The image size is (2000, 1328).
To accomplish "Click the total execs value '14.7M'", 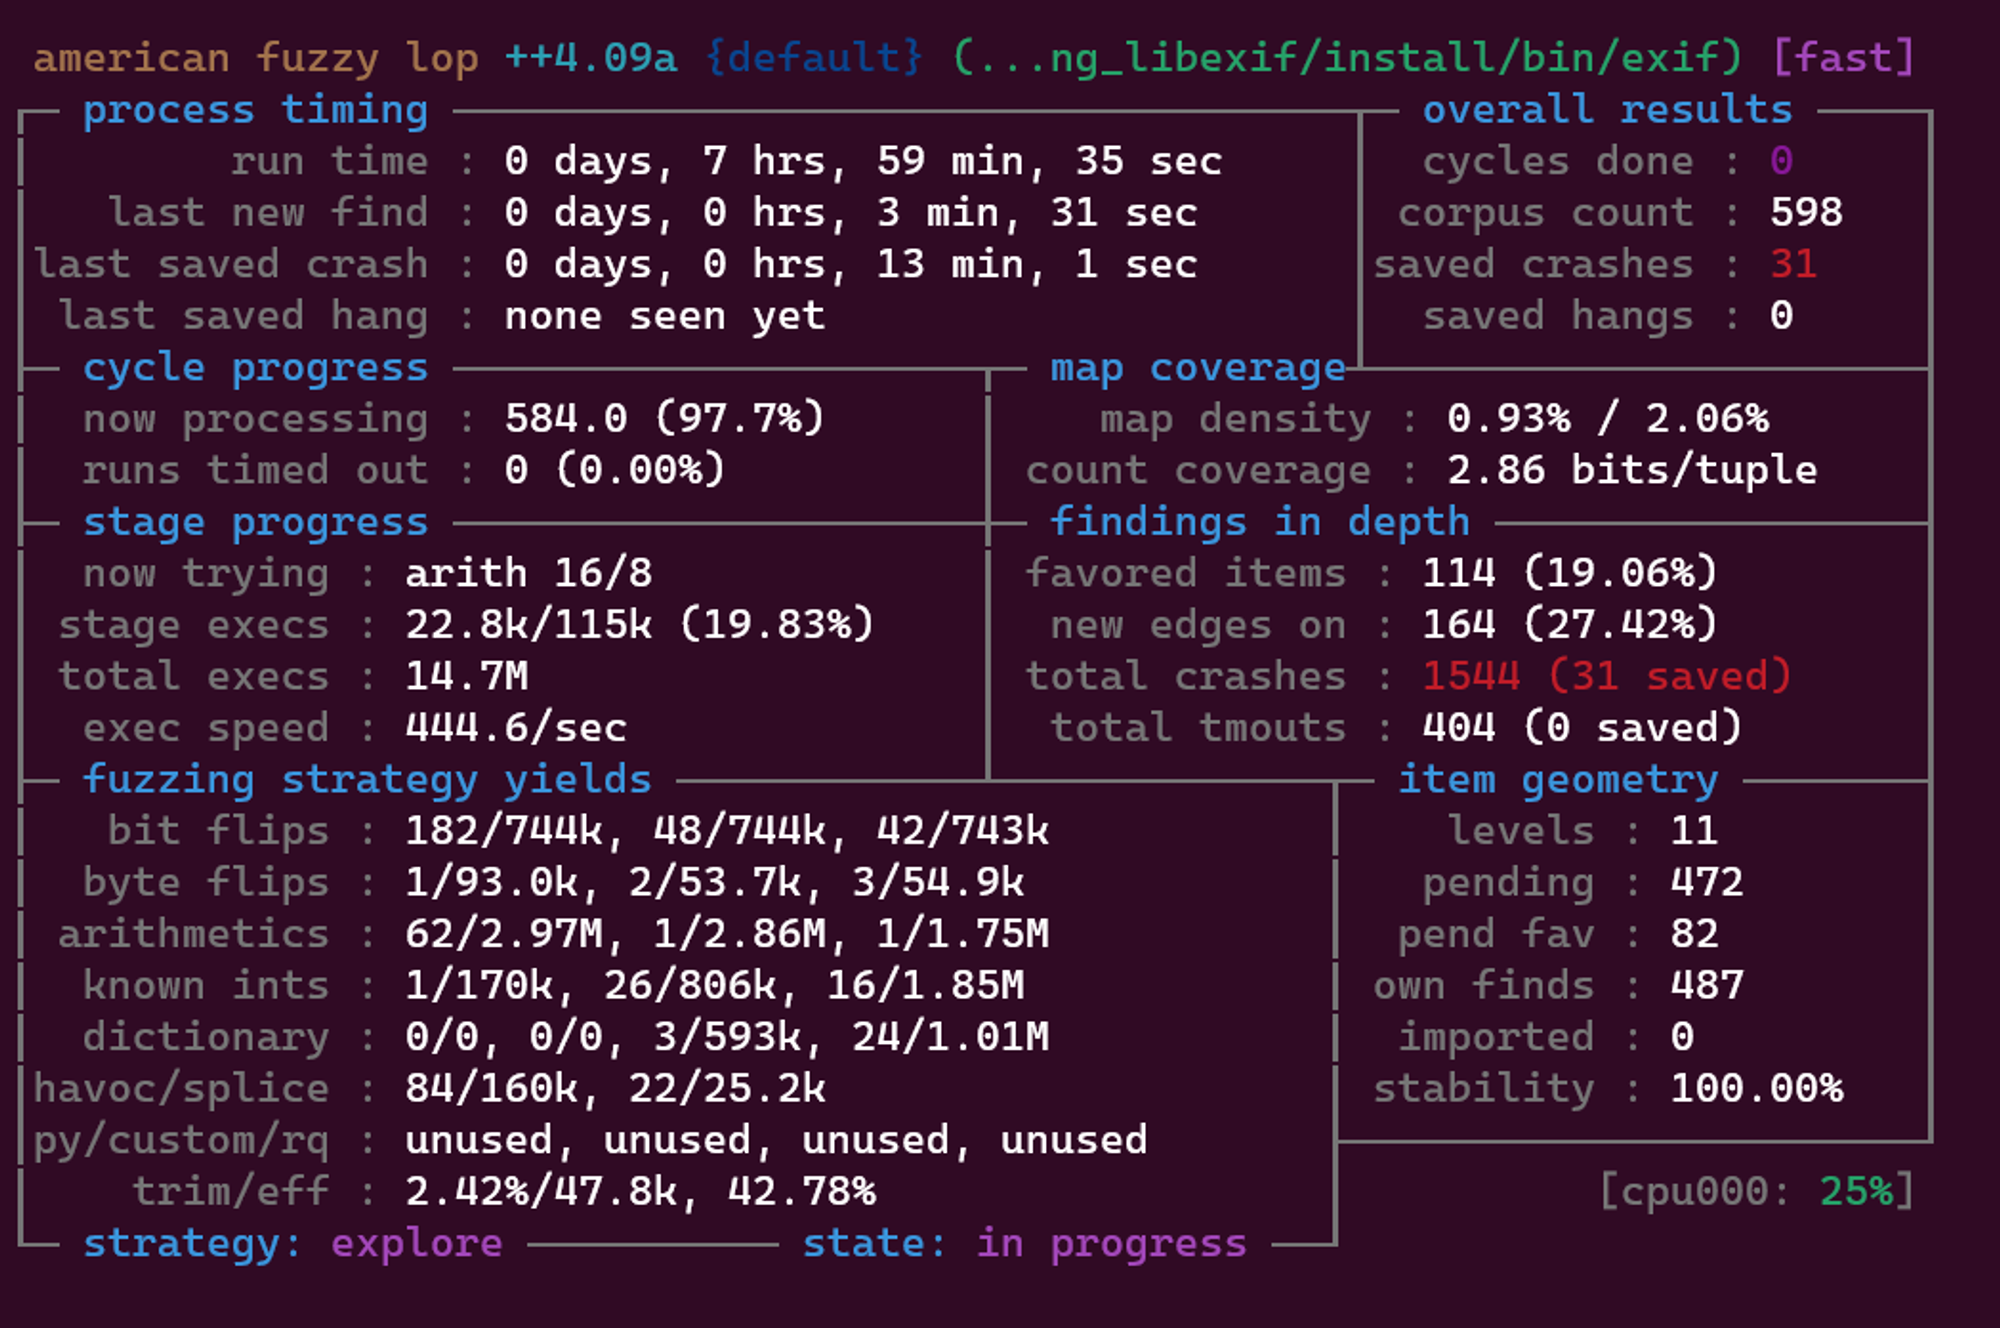I will click(x=467, y=677).
